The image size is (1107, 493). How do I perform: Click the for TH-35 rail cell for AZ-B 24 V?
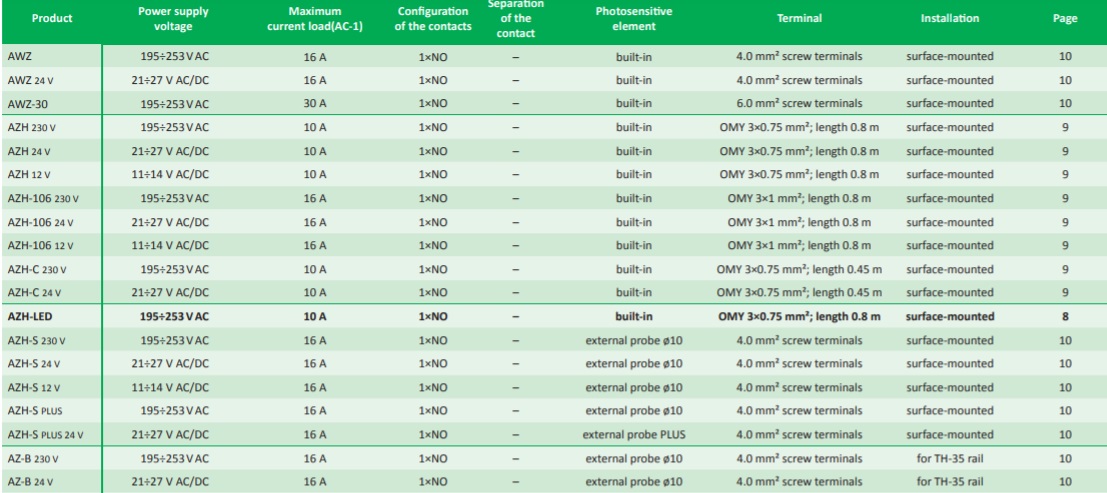950,482
